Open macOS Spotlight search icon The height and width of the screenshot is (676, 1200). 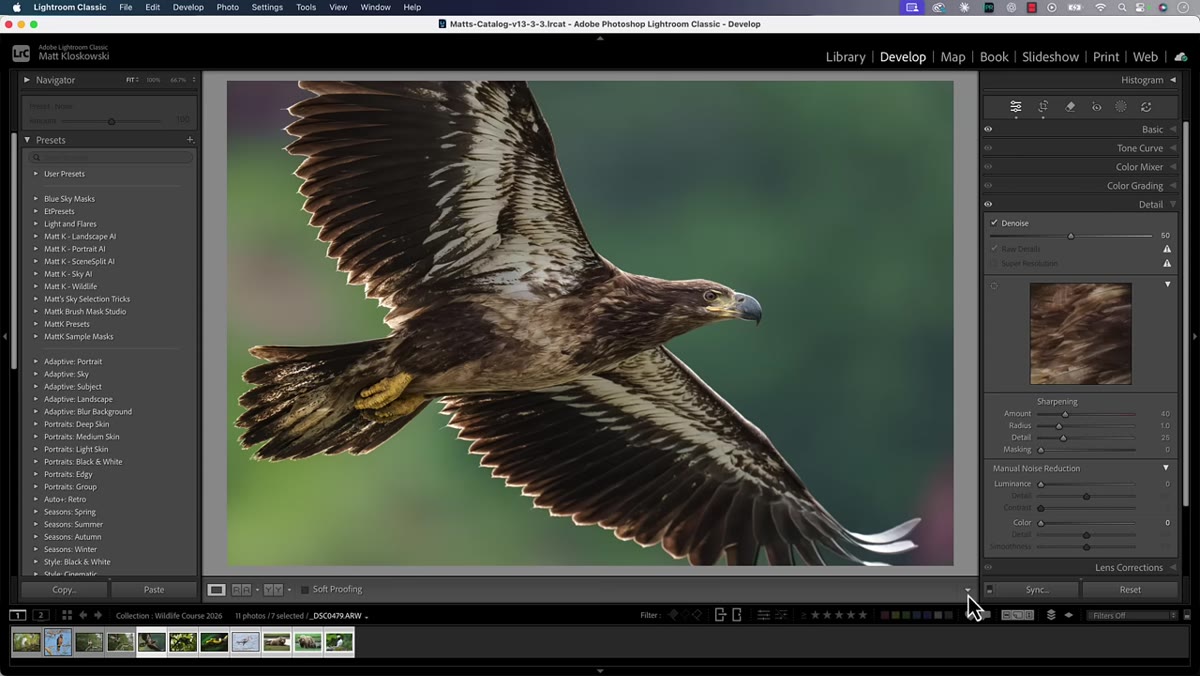(x=1122, y=7)
